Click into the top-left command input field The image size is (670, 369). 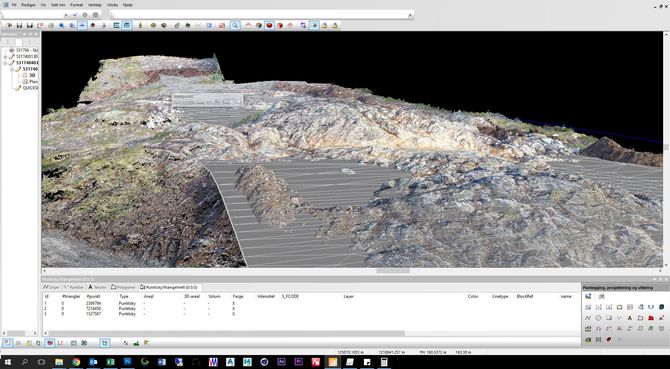click(x=32, y=15)
